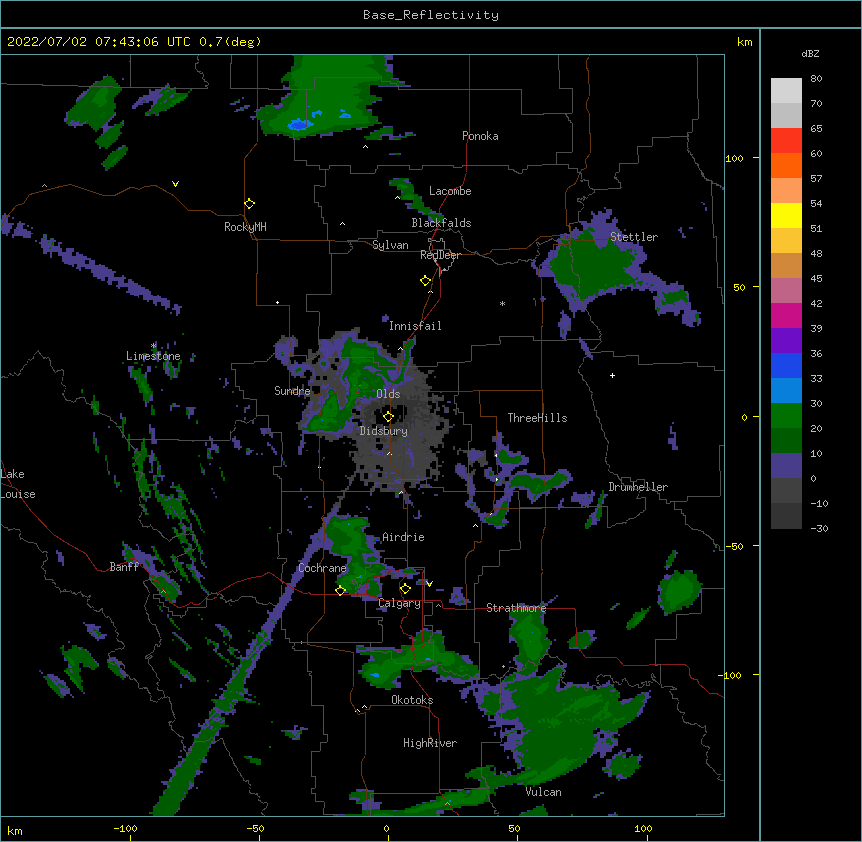Click the Calgary city label
The width and height of the screenshot is (862, 842).
click(x=399, y=603)
